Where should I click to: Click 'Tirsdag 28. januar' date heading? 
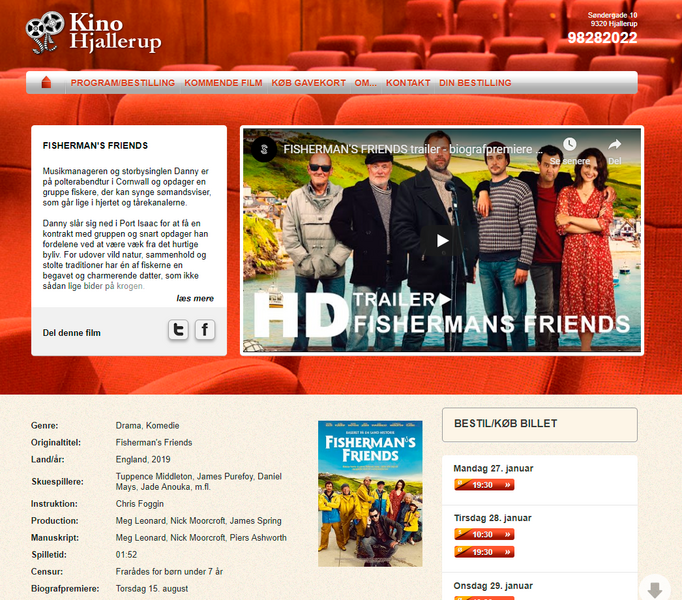492,518
